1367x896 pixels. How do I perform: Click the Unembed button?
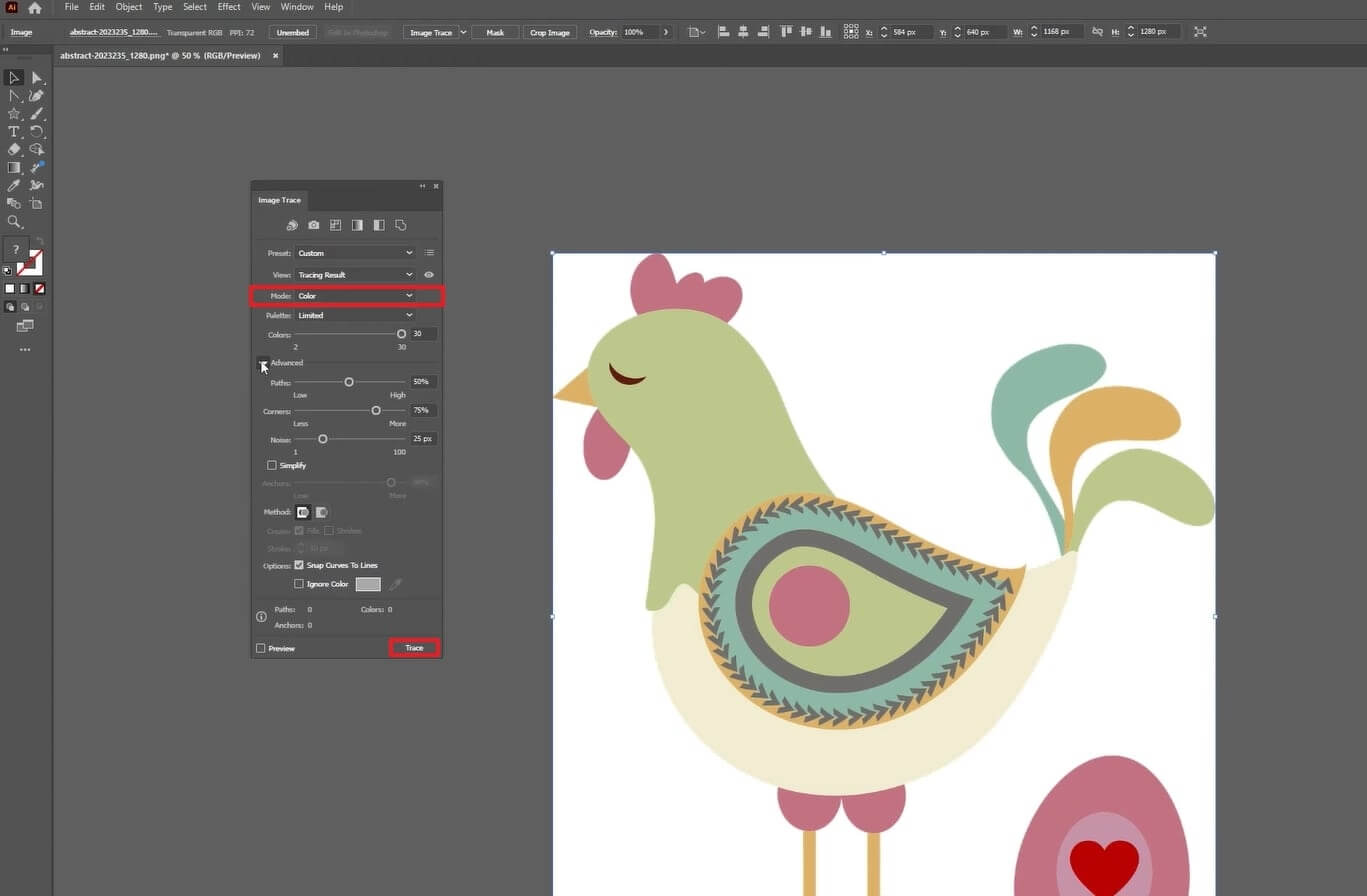click(292, 32)
